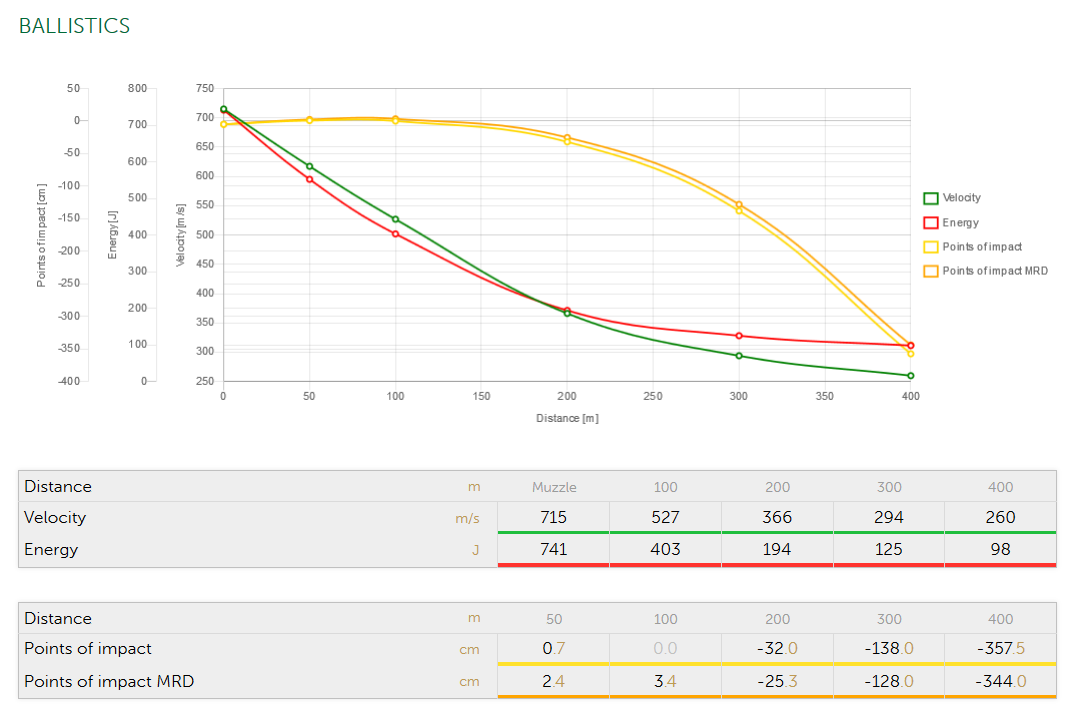Hide the Points of impact MRD series label
This screenshot has height=719, width=1083.
pos(994,271)
